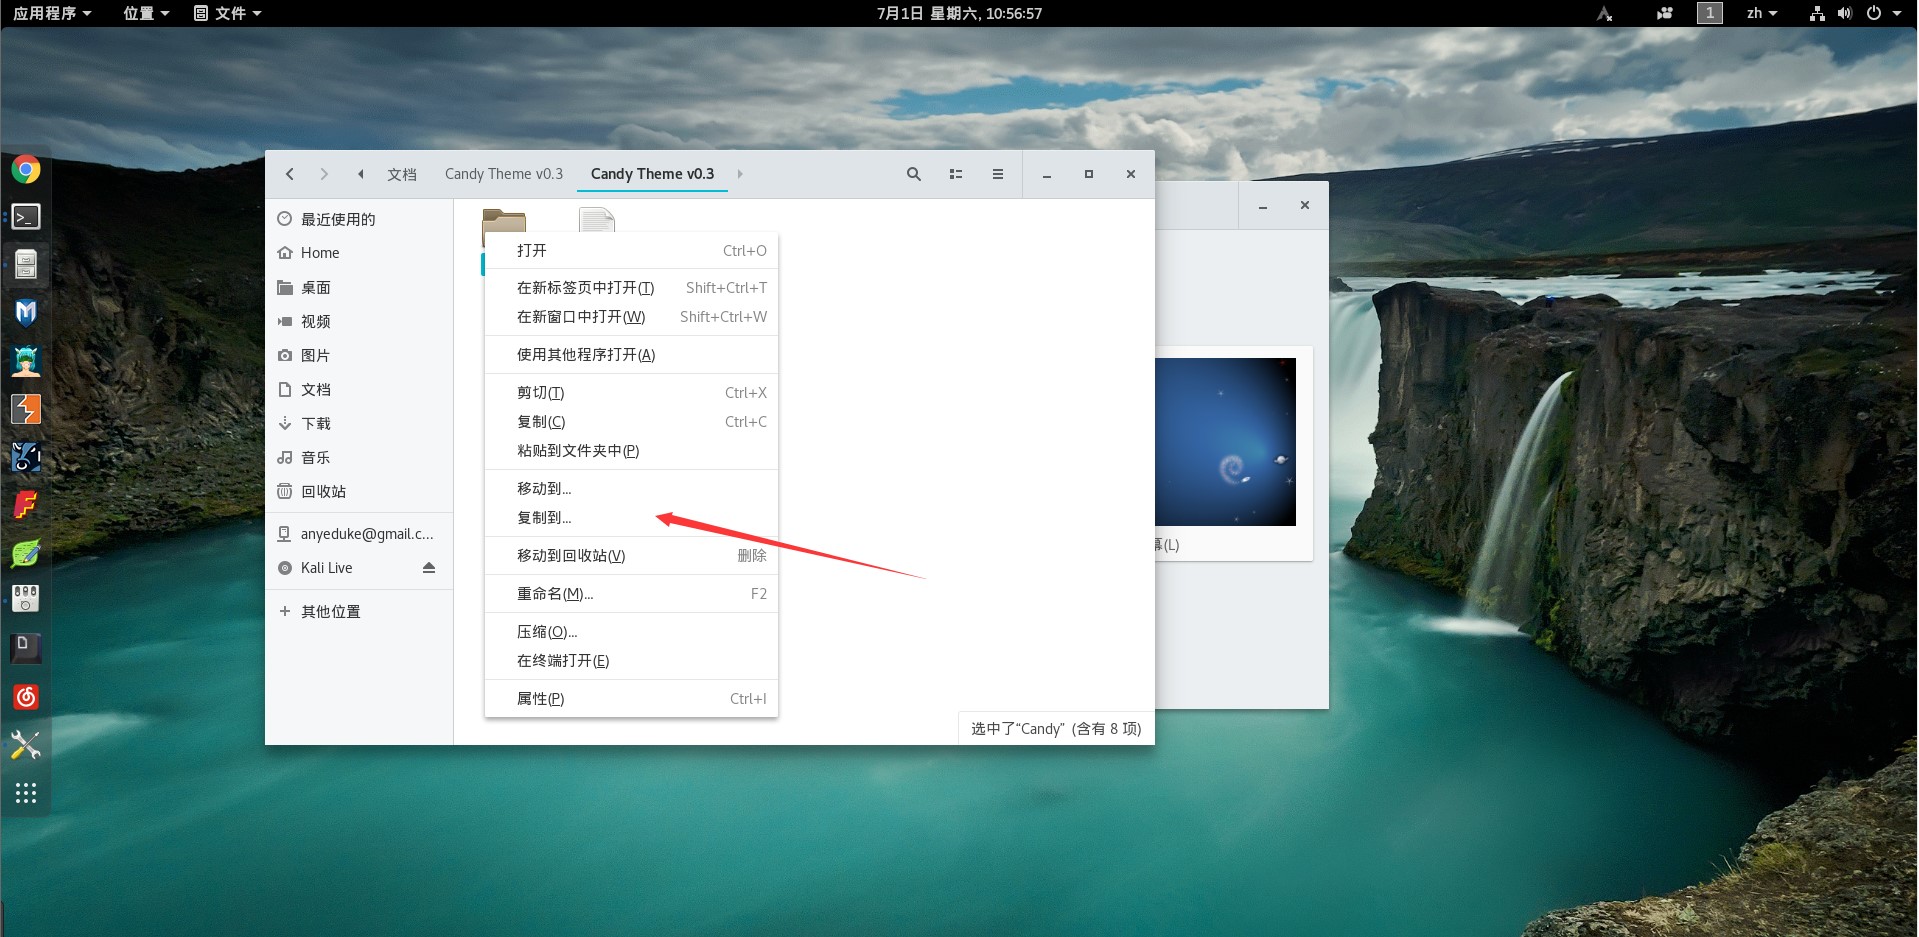
Task: Launch Google Chrome from the dock
Action: coord(26,169)
